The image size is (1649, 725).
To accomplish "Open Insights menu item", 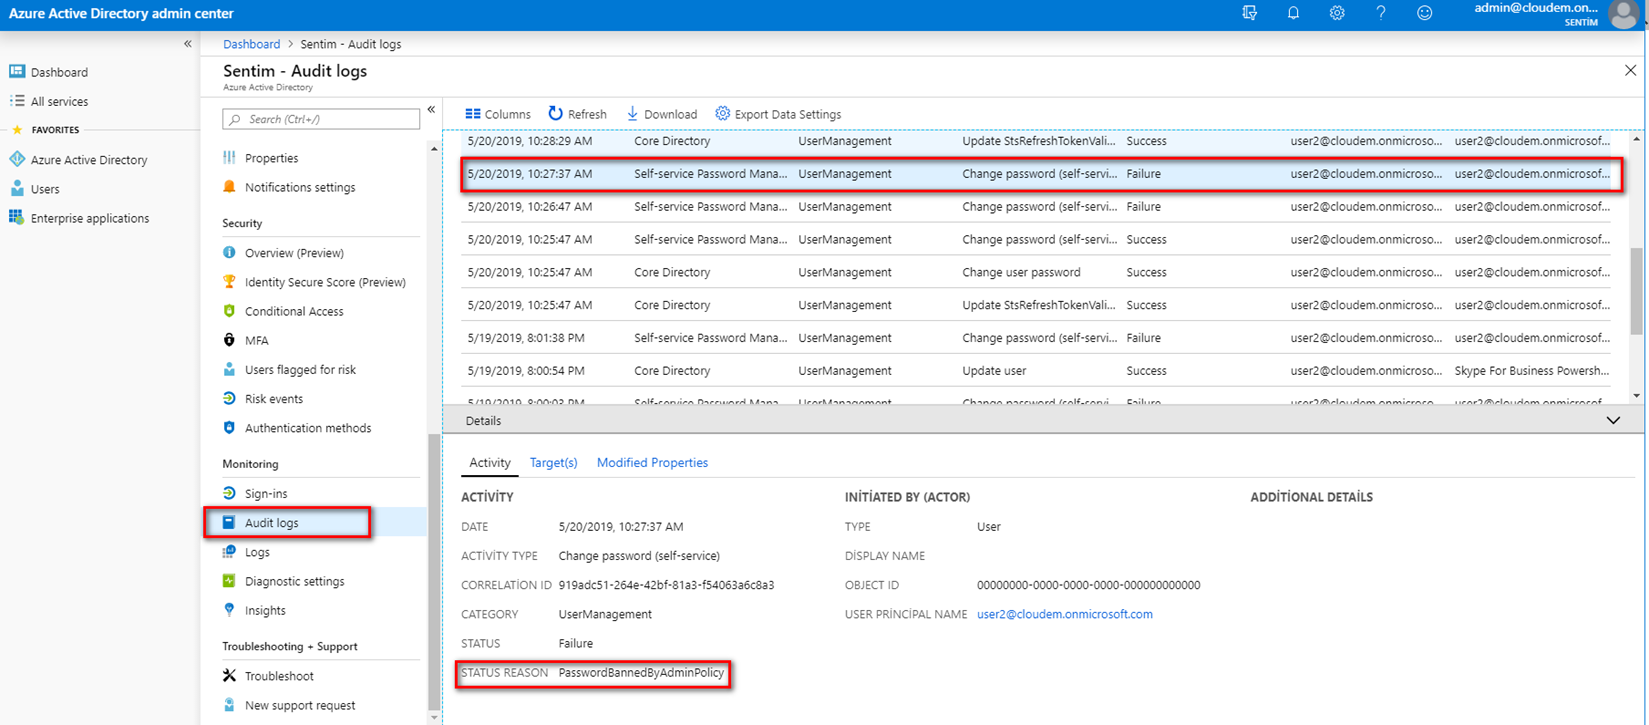I will pyautogui.click(x=265, y=610).
